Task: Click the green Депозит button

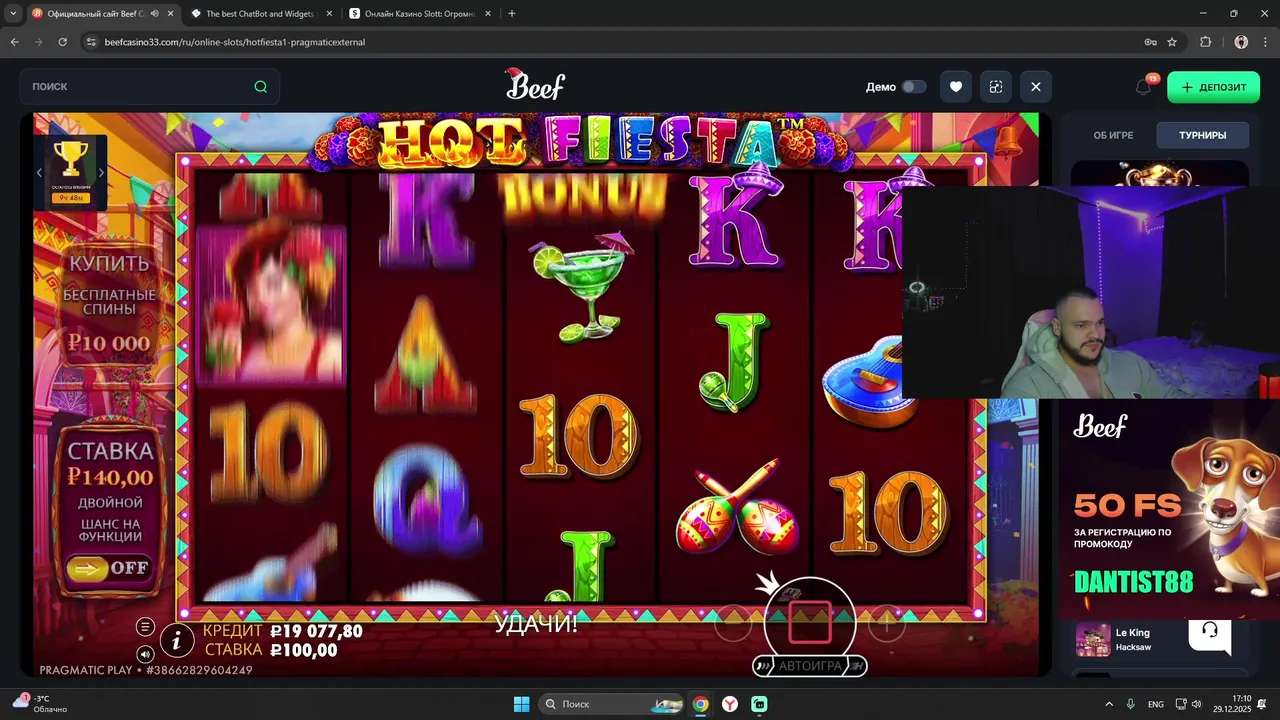Action: click(x=1213, y=87)
